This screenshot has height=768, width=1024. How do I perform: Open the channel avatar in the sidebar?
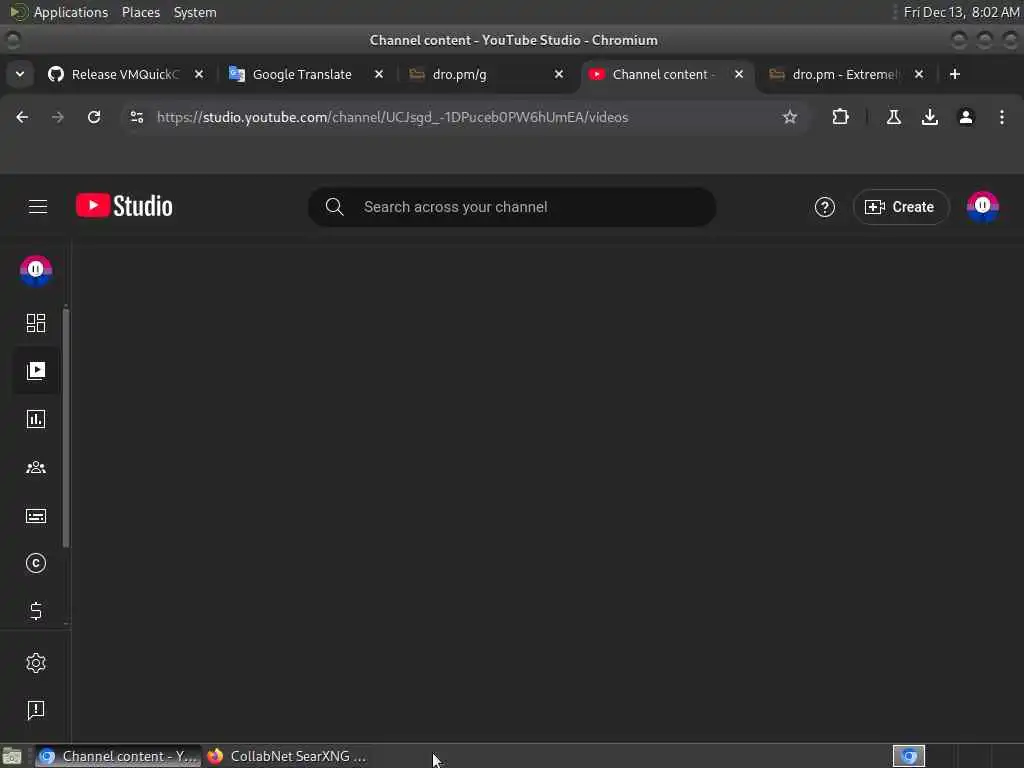(x=36, y=270)
